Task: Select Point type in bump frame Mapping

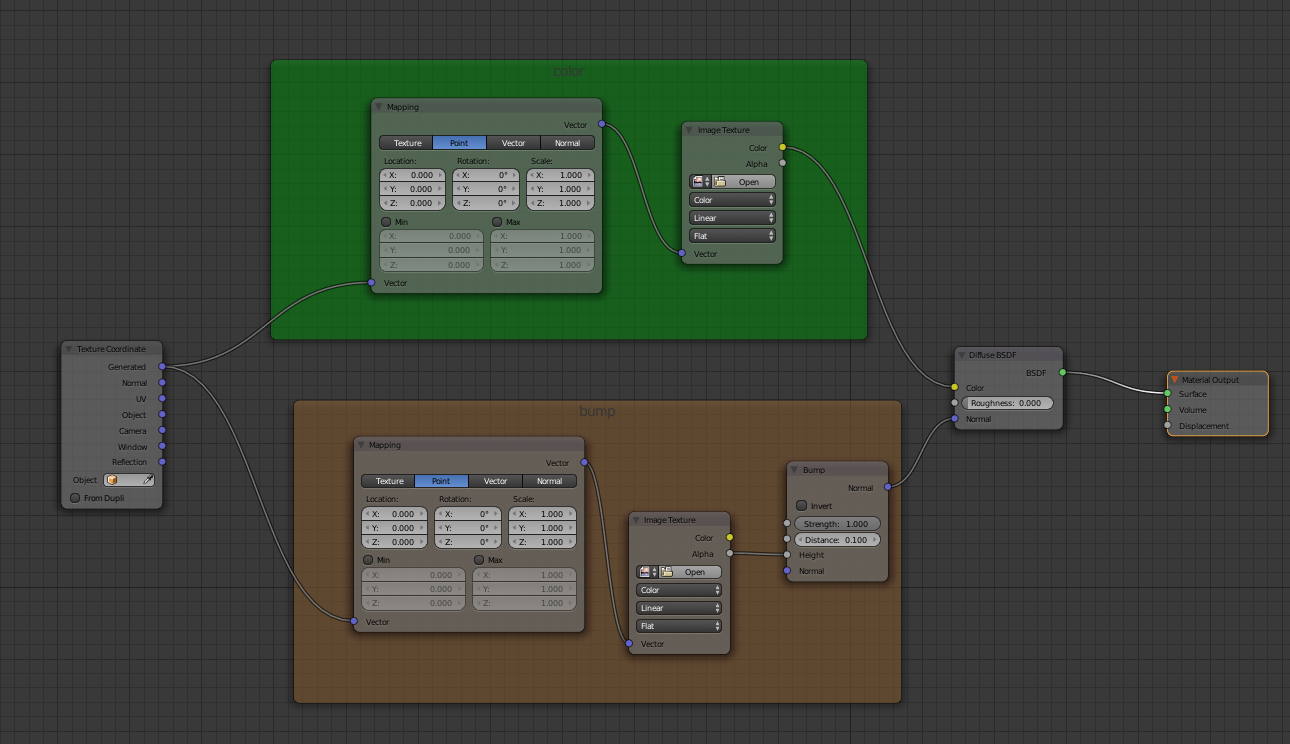Action: (441, 481)
